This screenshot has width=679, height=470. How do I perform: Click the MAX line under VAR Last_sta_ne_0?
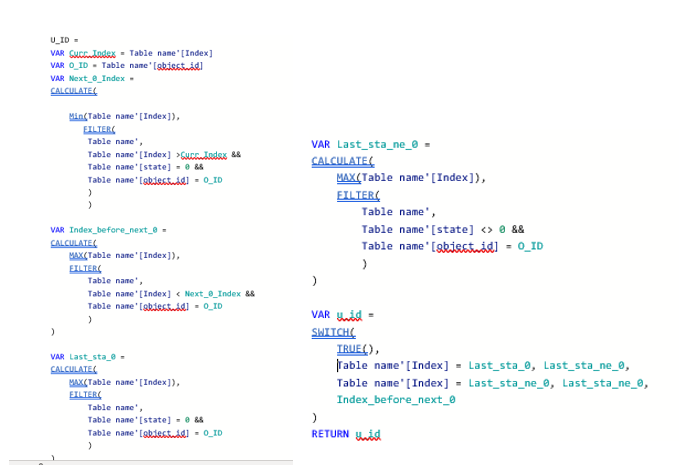tap(411, 178)
